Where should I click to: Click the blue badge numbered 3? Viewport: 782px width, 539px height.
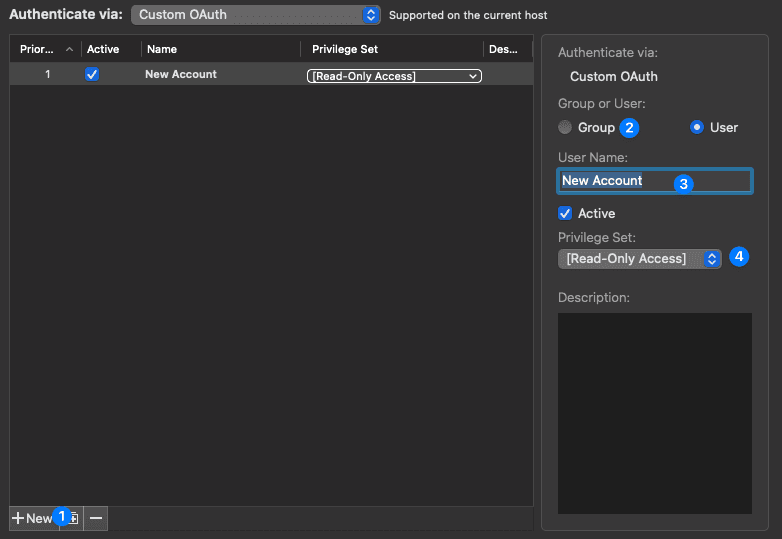point(684,183)
